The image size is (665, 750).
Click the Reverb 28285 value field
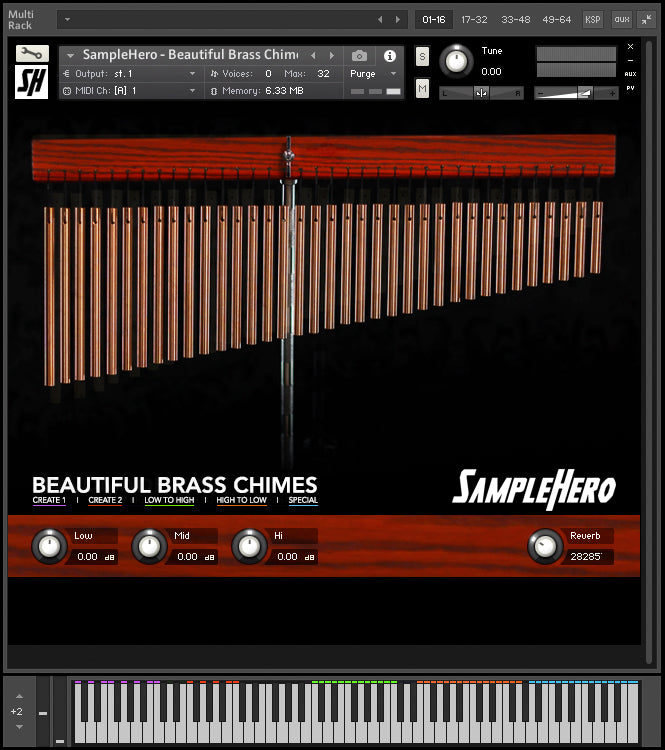tap(588, 557)
